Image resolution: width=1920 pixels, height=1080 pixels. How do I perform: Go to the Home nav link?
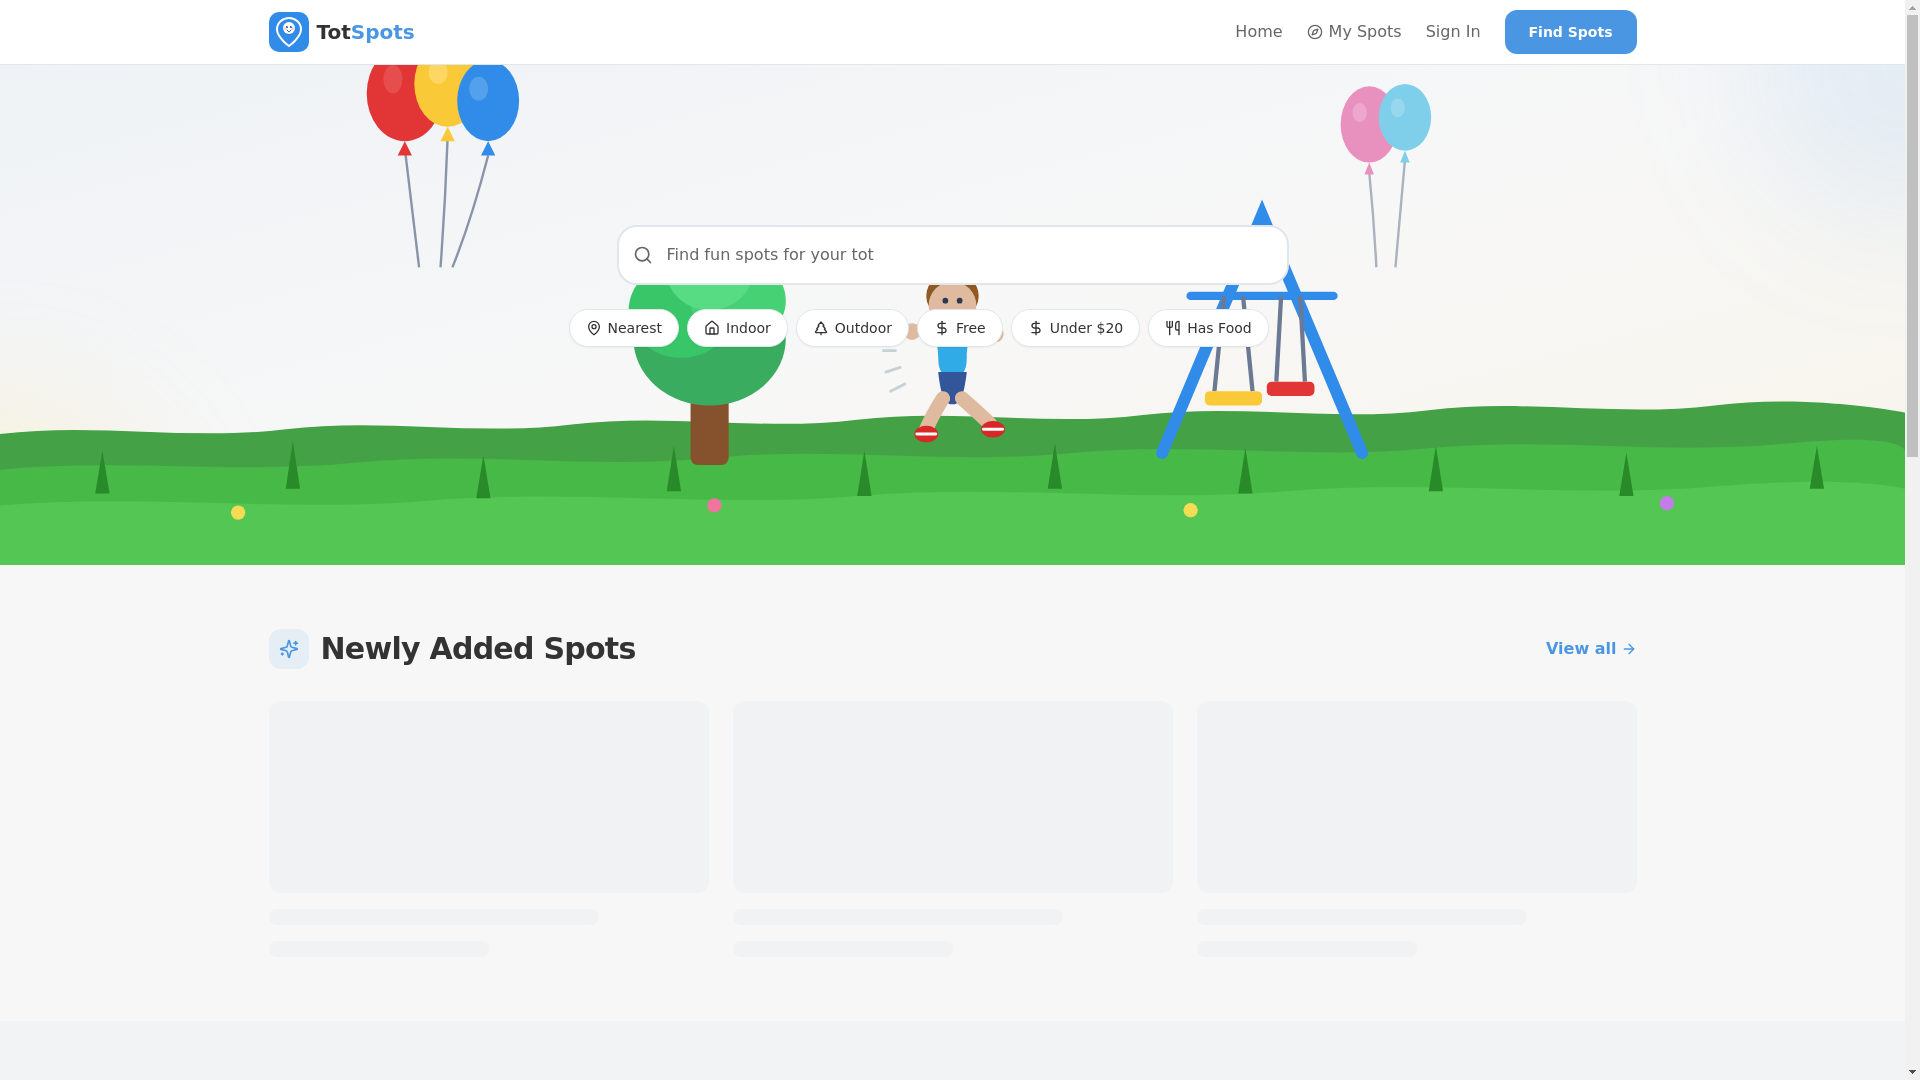[1258, 32]
